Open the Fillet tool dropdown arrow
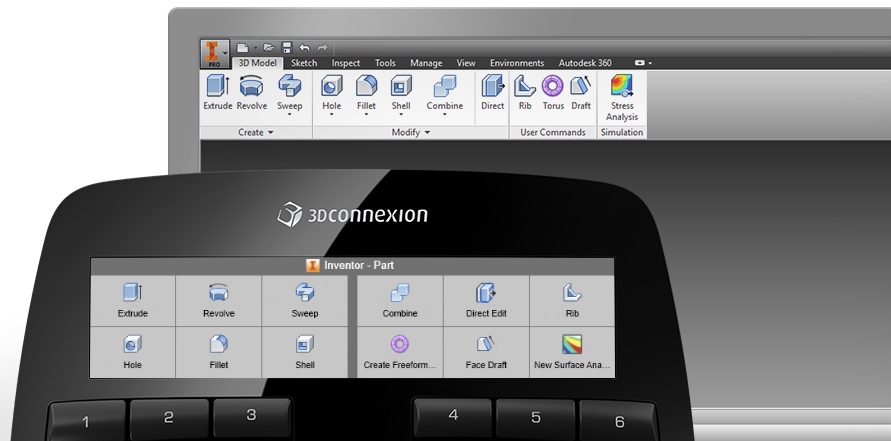Viewport: 891px width, 441px height. [367, 115]
